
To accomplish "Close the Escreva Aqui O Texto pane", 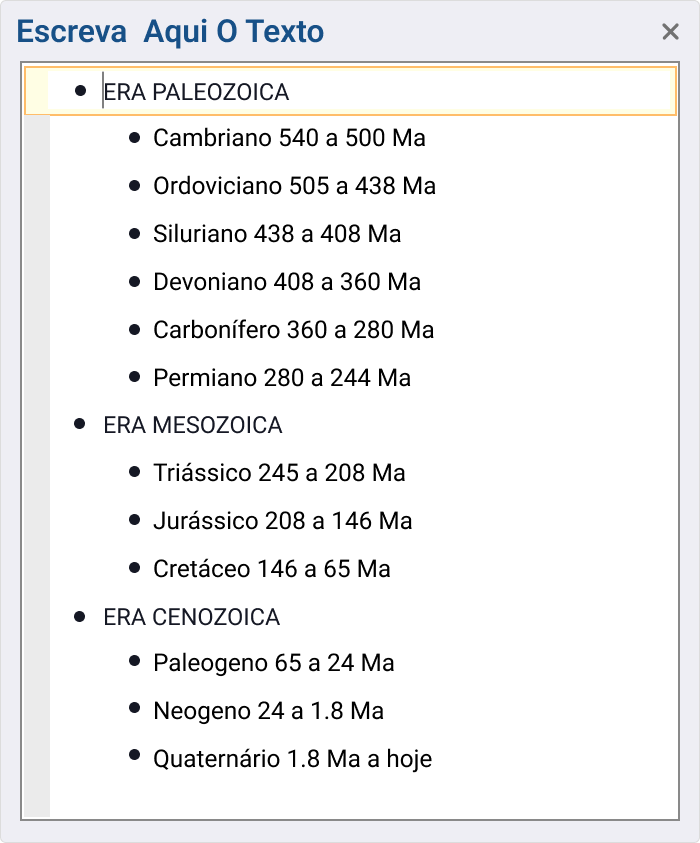I will click(x=670, y=32).
